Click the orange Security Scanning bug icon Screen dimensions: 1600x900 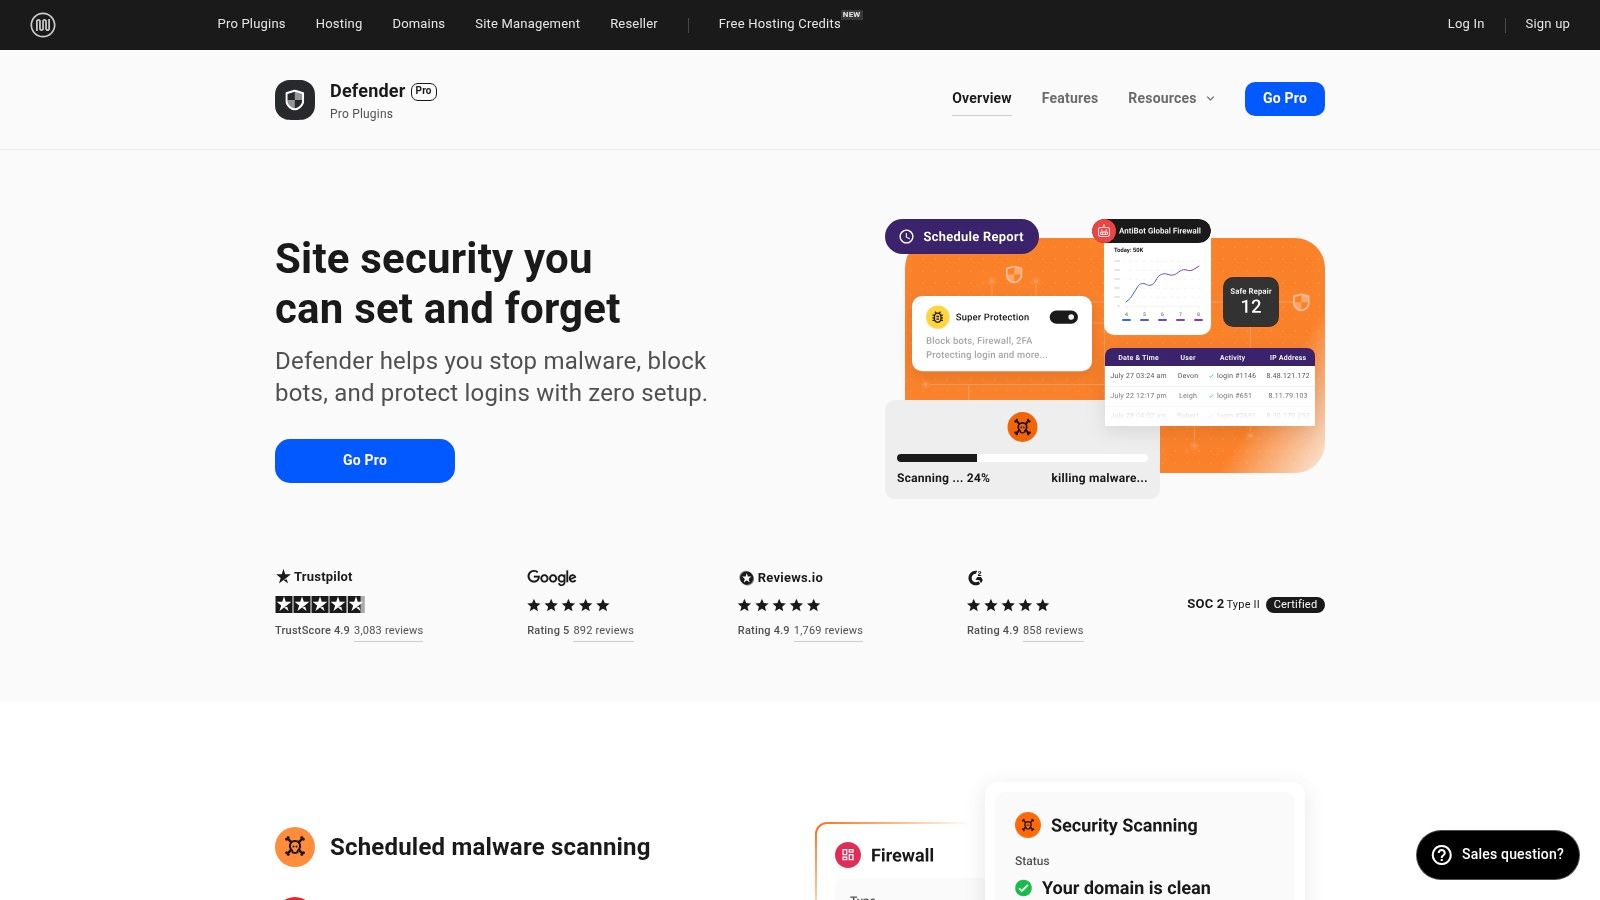click(1026, 825)
